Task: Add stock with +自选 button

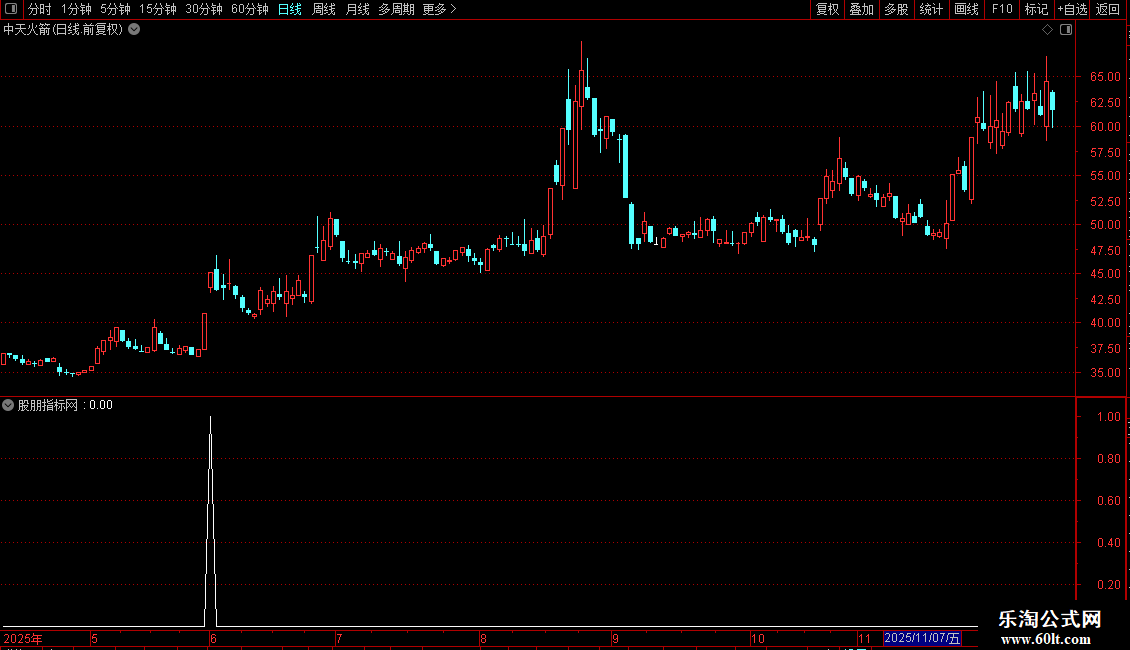Action: pos(1072,9)
